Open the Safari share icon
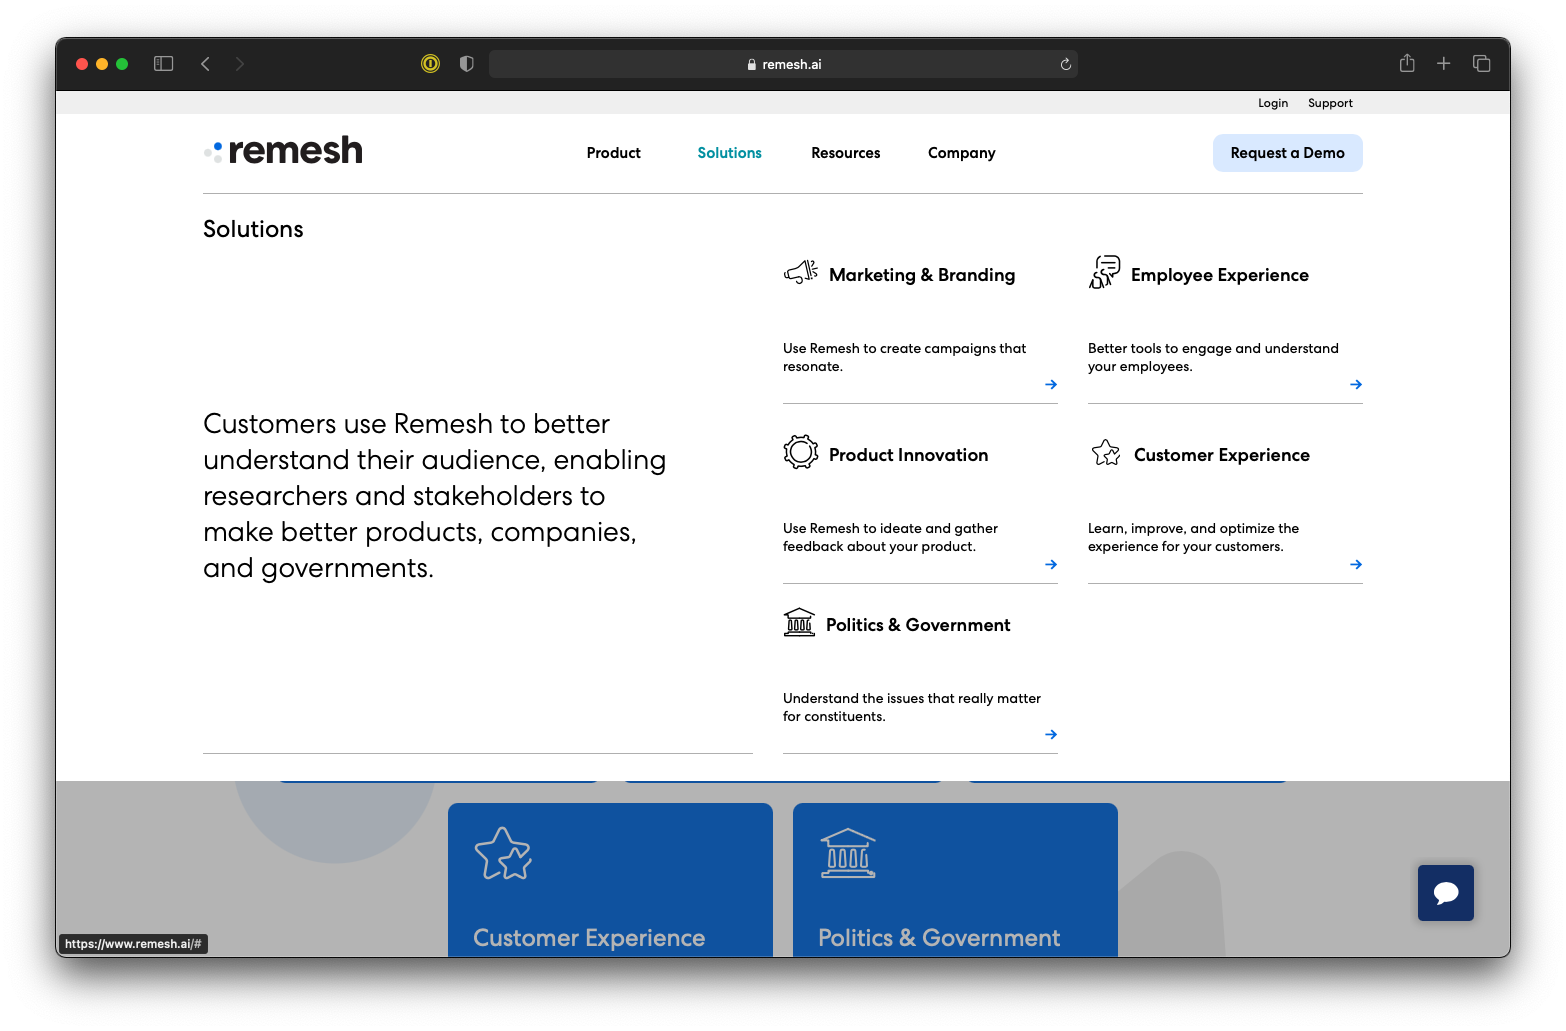The height and width of the screenshot is (1031, 1566). pos(1407,63)
